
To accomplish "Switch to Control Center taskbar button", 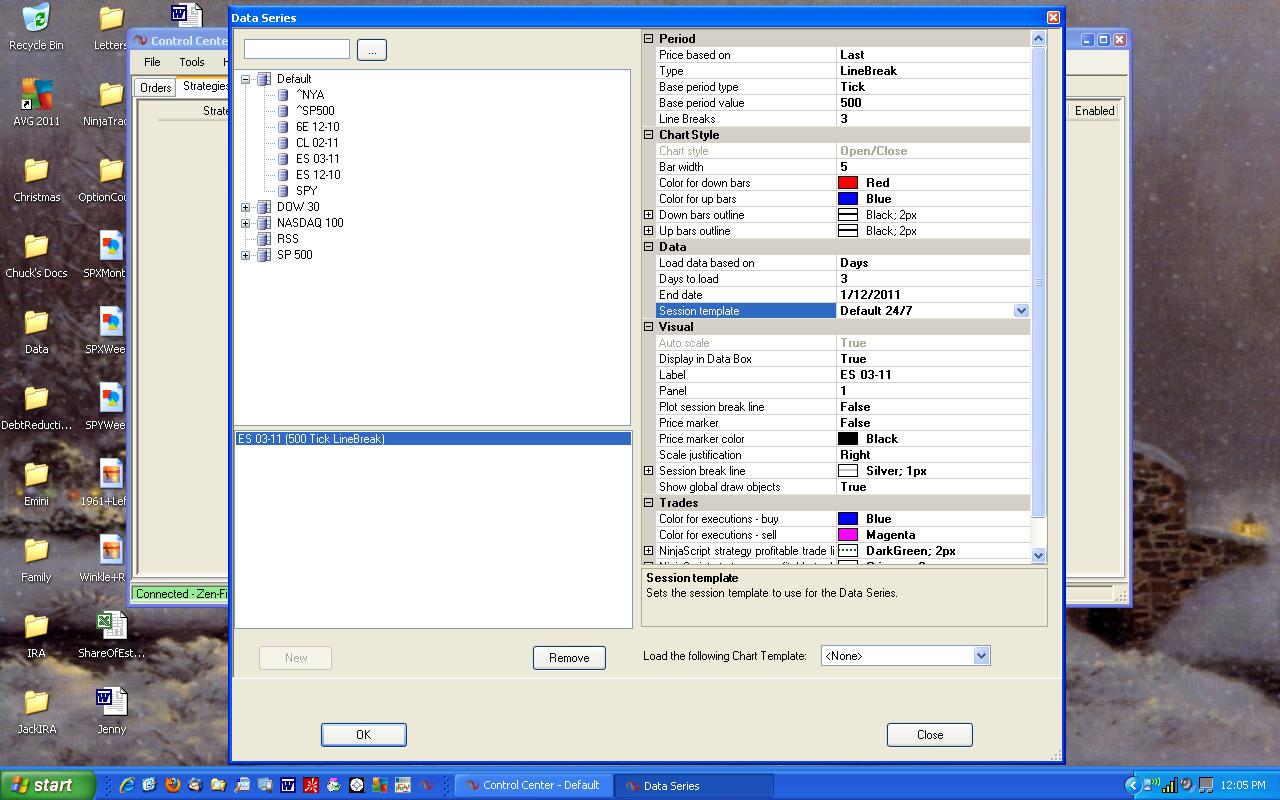I will (533, 786).
